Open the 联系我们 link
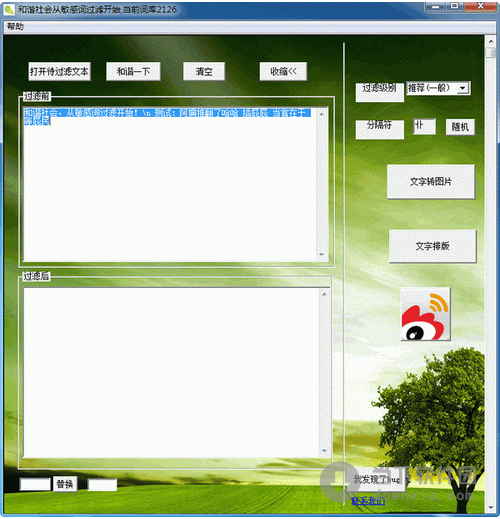Image resolution: width=500 pixels, height=519 pixels. (368, 501)
